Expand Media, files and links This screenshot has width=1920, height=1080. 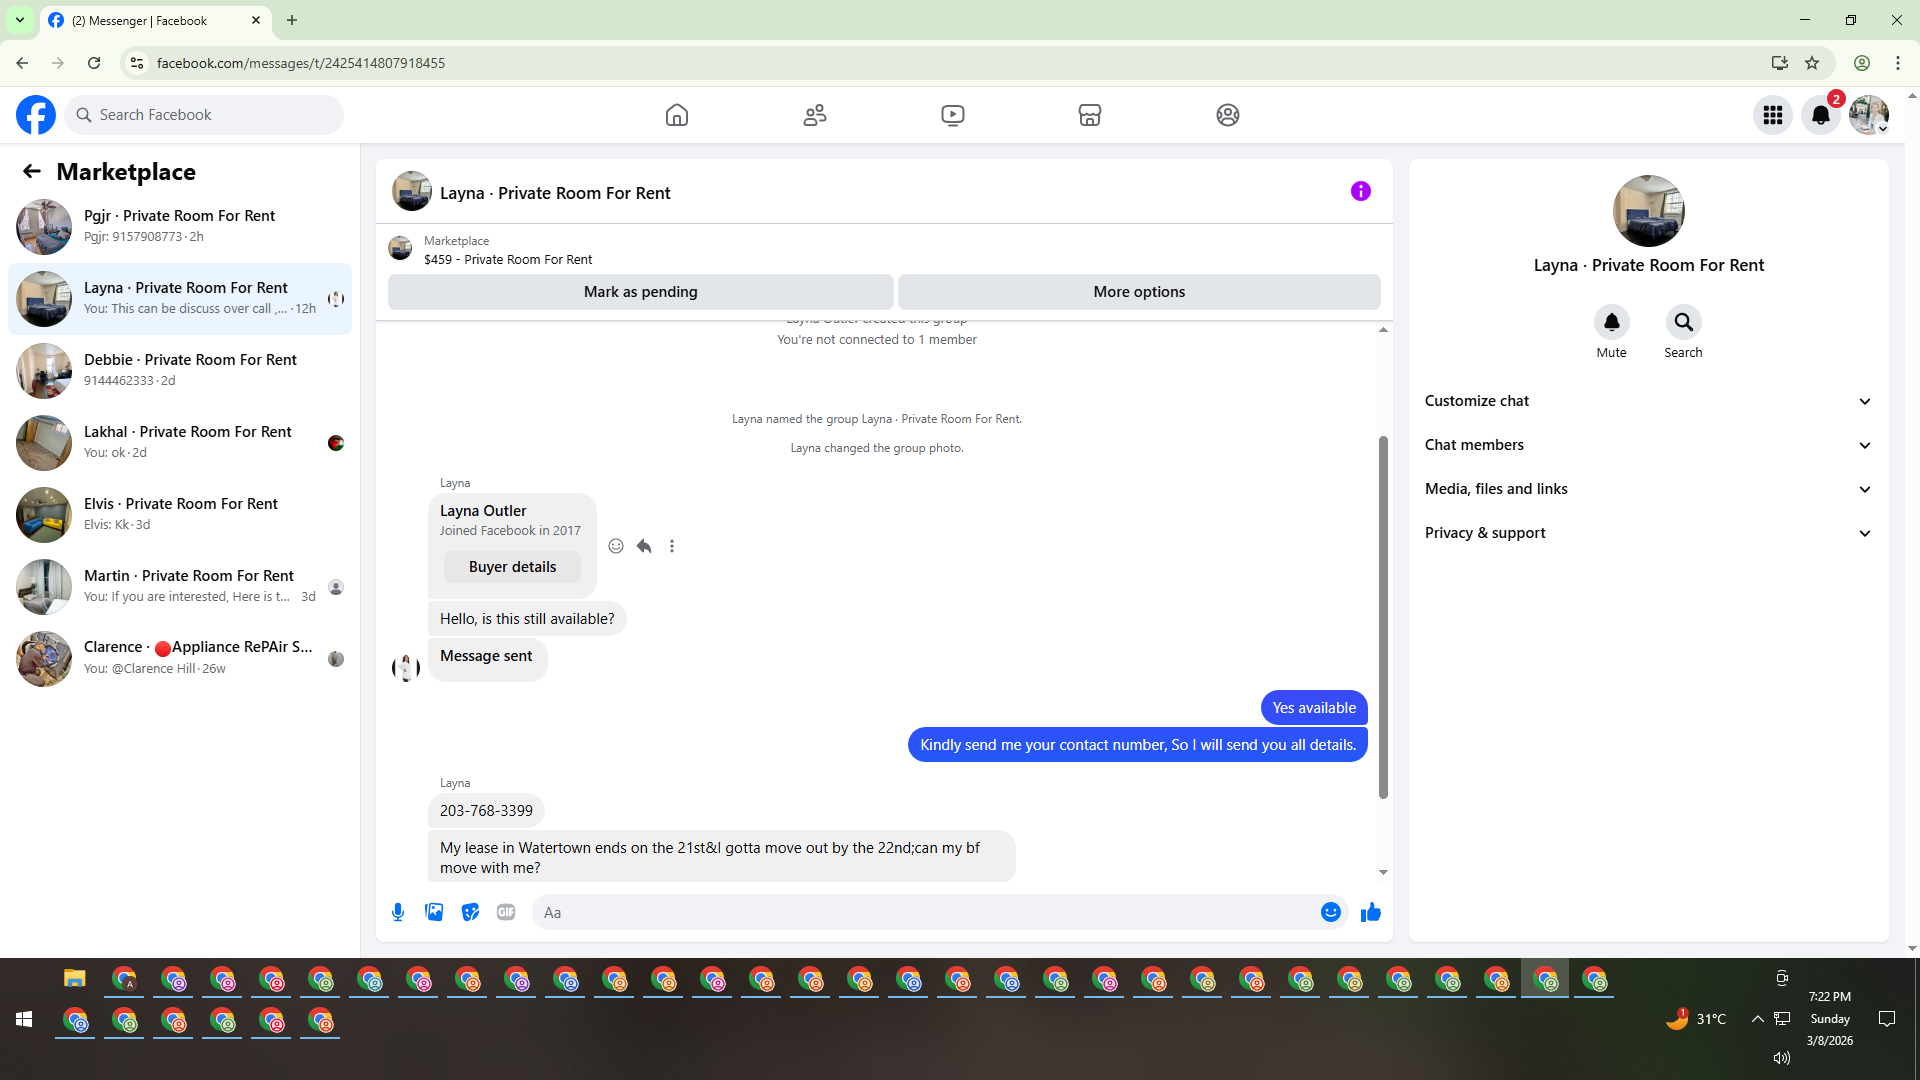[1648, 489]
